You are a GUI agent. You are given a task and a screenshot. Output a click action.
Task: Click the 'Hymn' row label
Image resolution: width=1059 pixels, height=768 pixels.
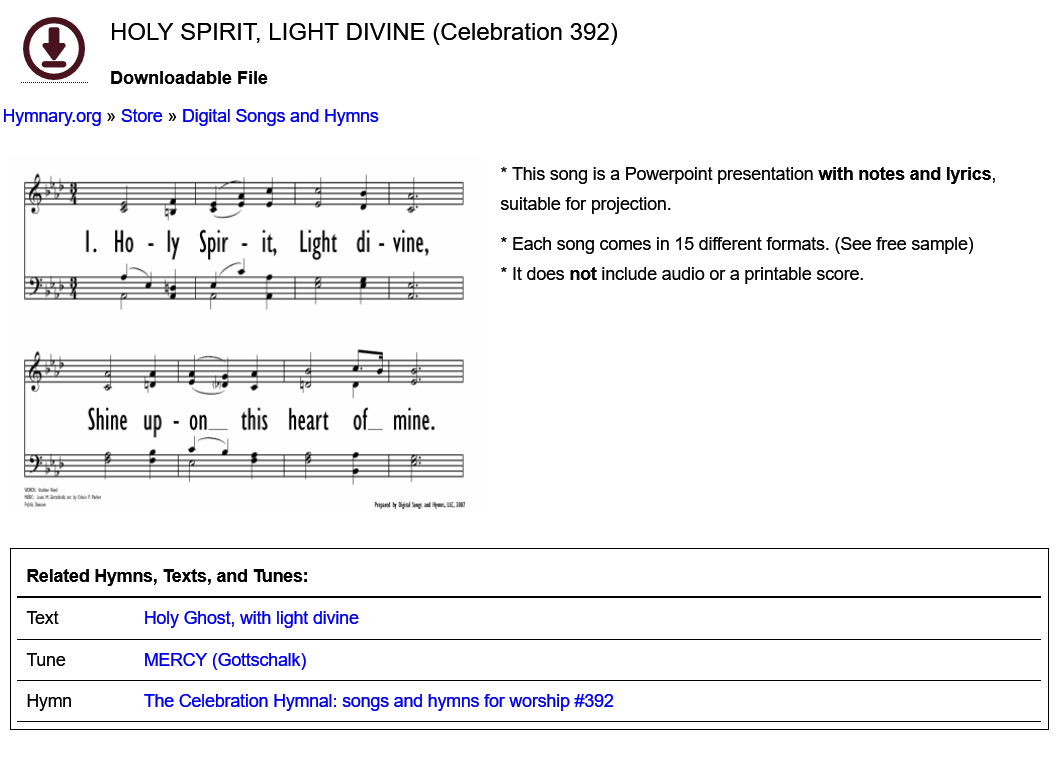[x=49, y=701]
